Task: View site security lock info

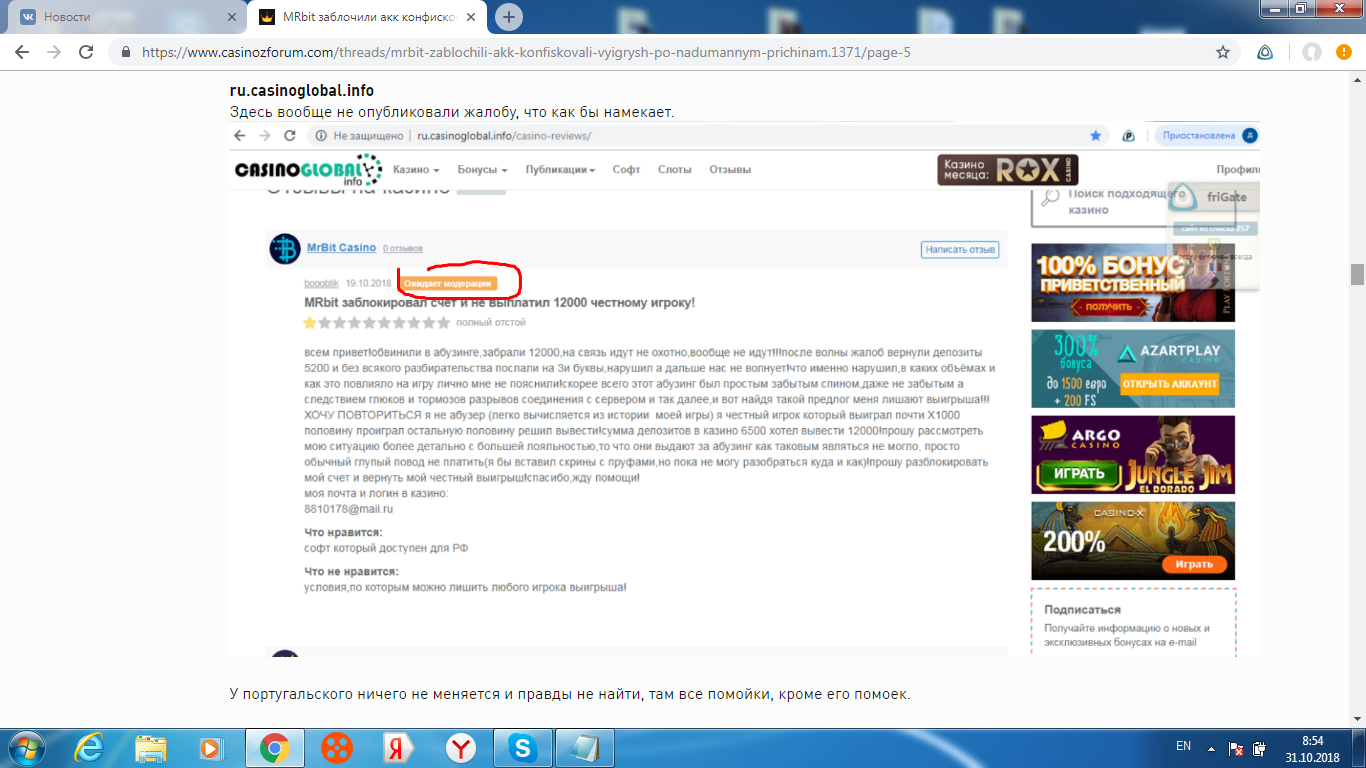Action: click(126, 52)
